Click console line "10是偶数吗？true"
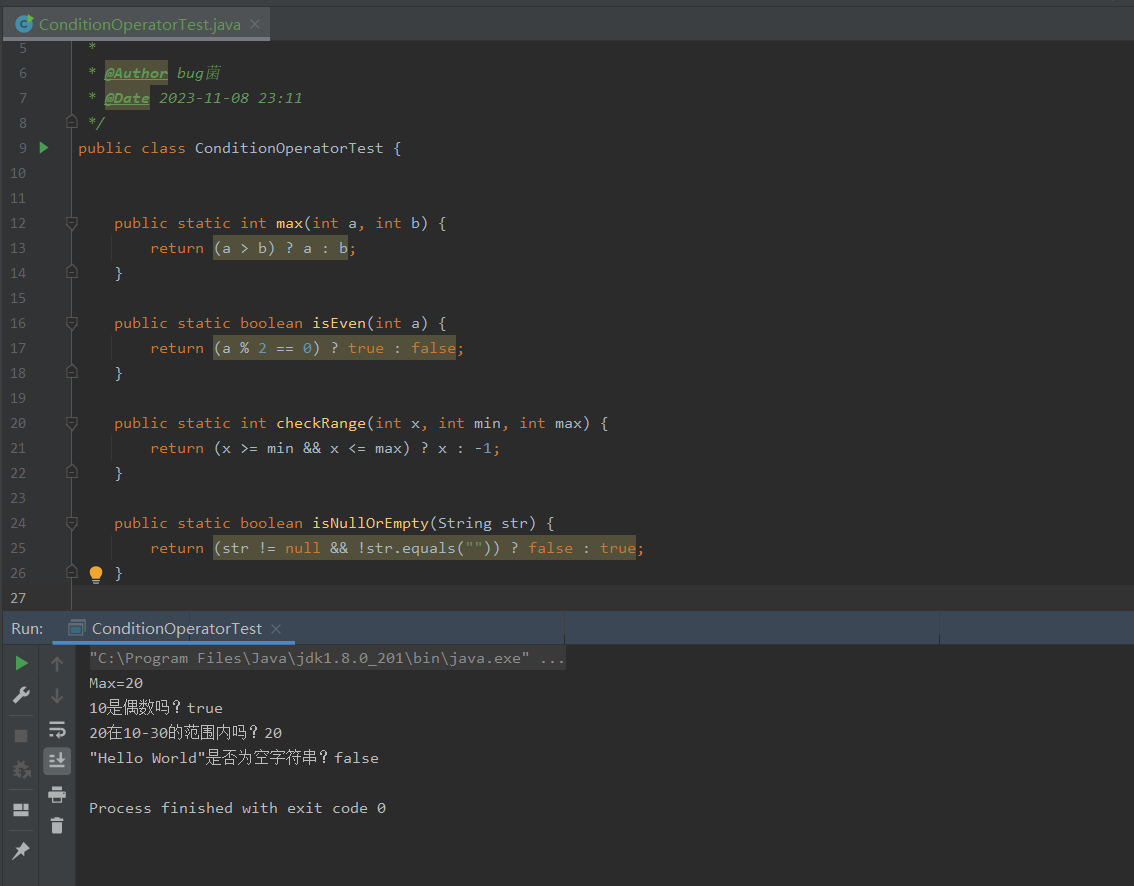The width and height of the screenshot is (1134, 886). click(x=155, y=708)
